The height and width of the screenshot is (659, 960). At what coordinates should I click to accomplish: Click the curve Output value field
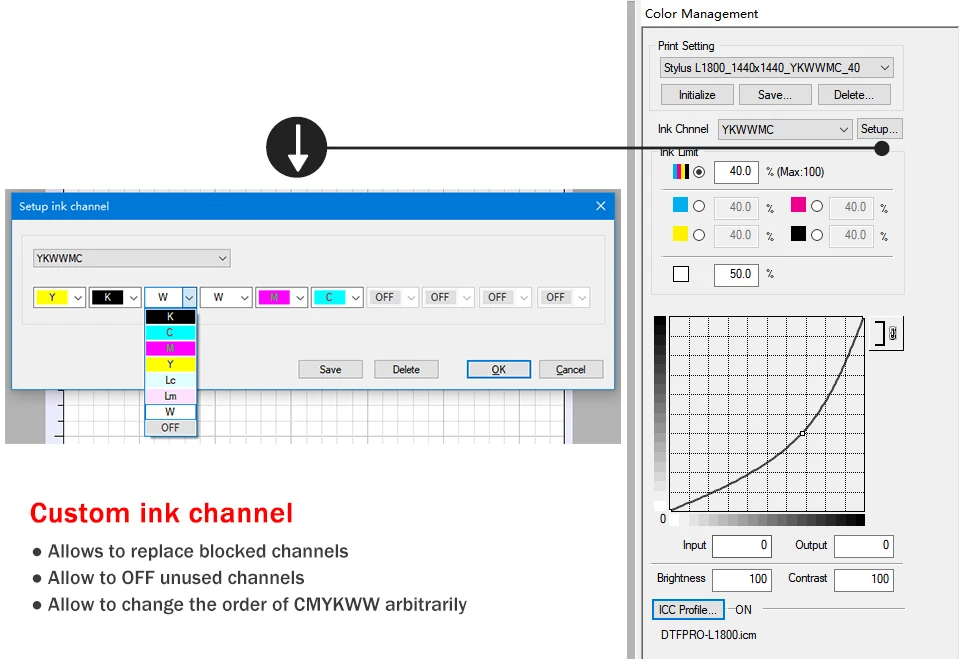(x=863, y=546)
